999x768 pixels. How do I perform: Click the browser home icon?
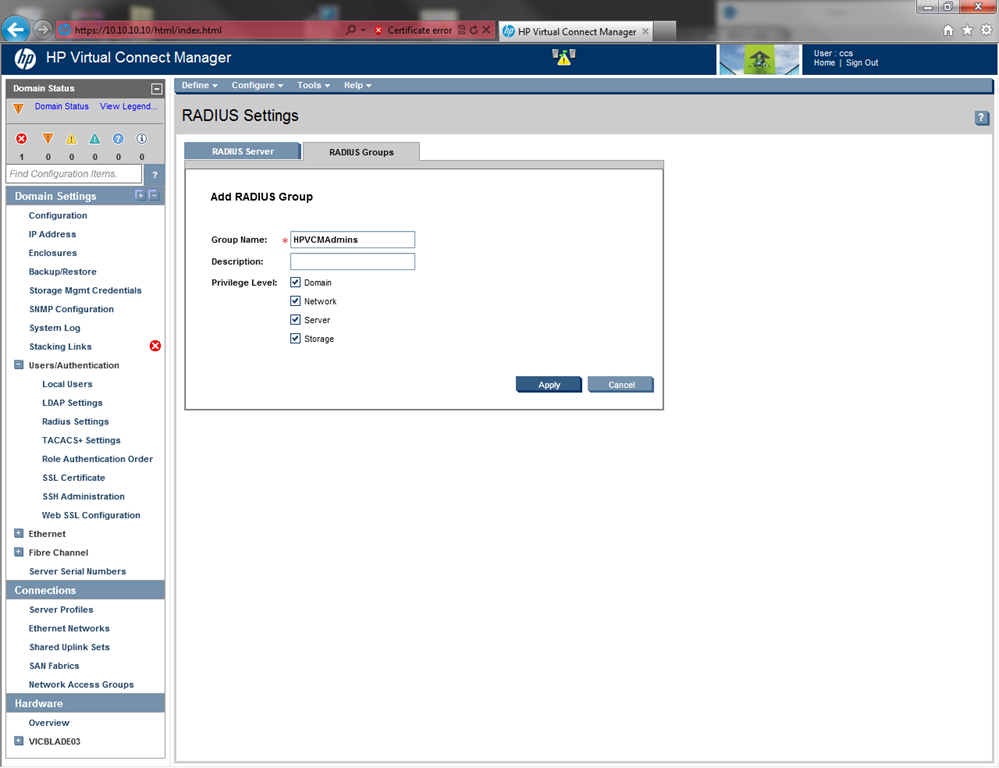tap(948, 30)
